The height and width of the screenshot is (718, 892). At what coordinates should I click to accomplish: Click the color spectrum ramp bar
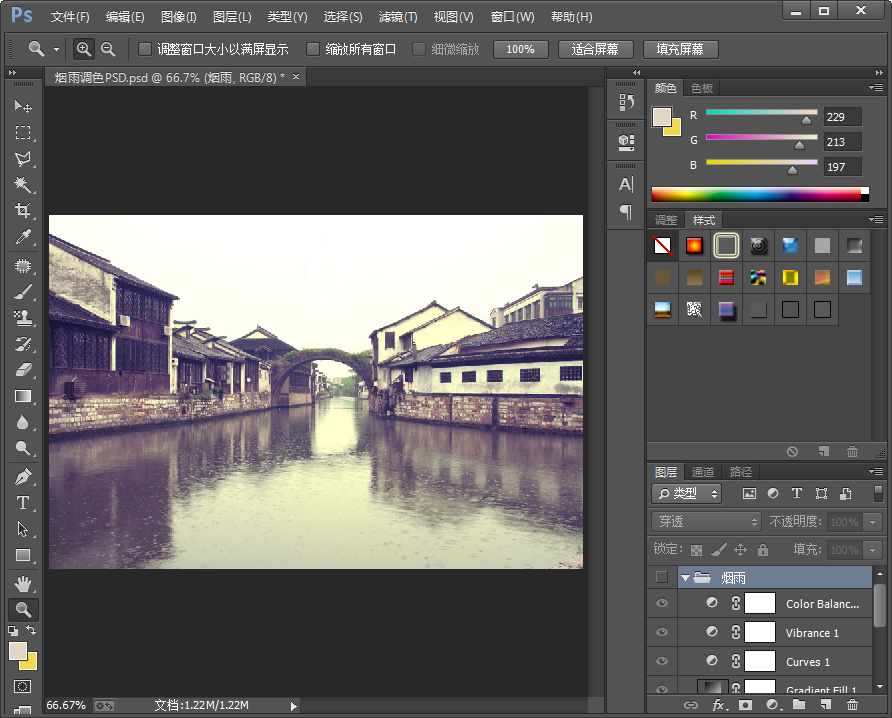pos(755,194)
